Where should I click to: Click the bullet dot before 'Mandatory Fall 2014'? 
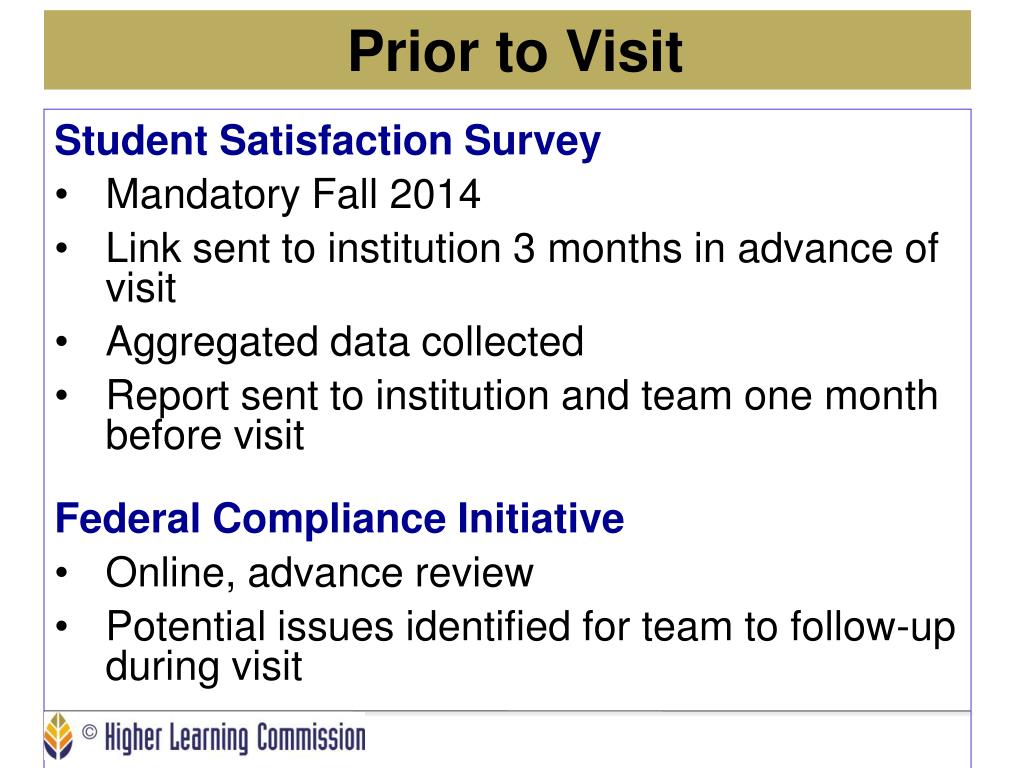pos(62,195)
